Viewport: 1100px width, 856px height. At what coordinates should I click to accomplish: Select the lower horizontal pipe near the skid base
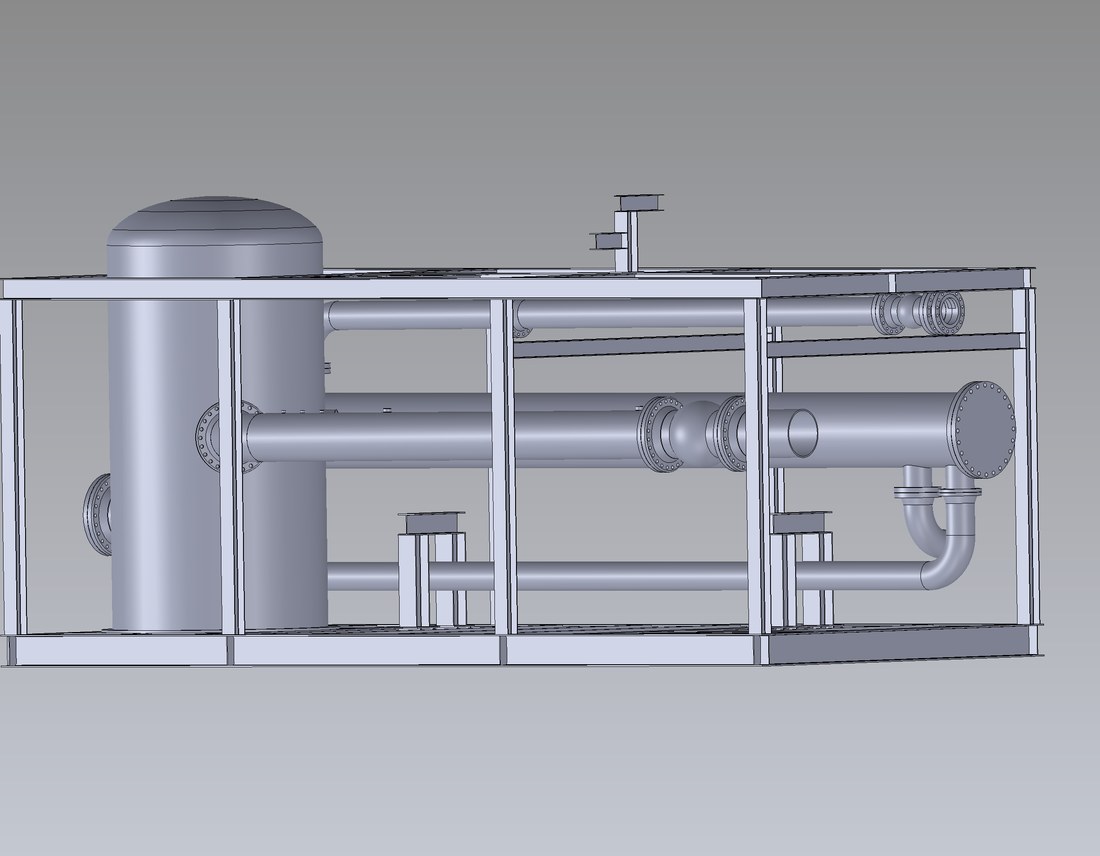624,575
